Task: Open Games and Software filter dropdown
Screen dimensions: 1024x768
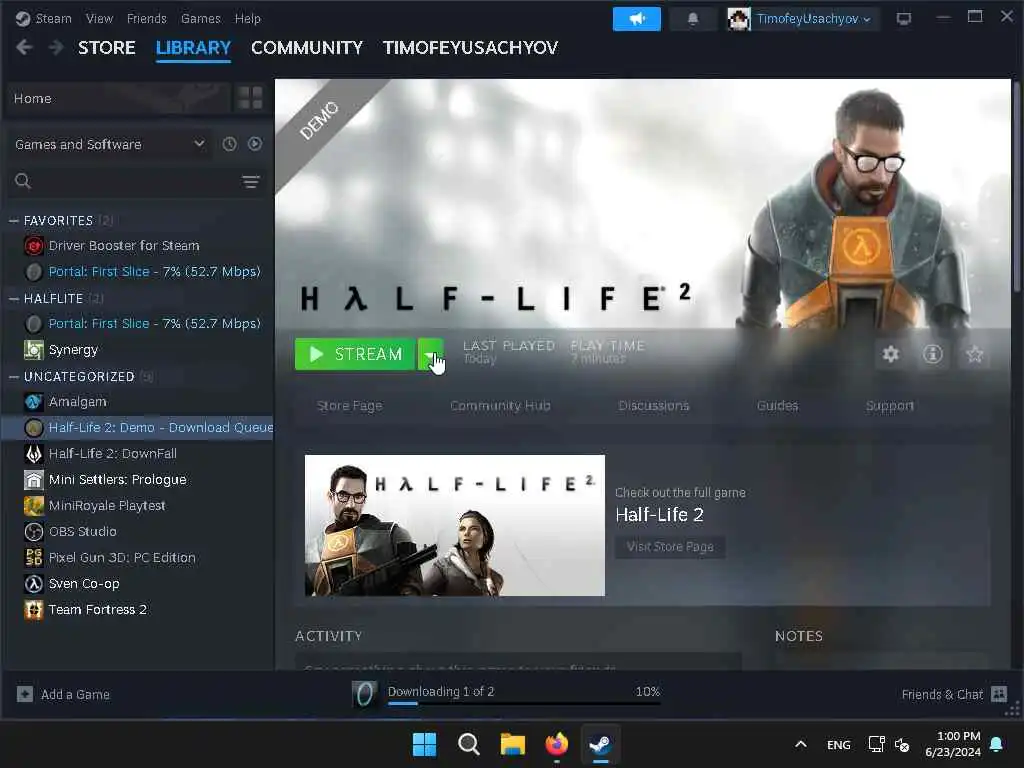Action: 109,144
